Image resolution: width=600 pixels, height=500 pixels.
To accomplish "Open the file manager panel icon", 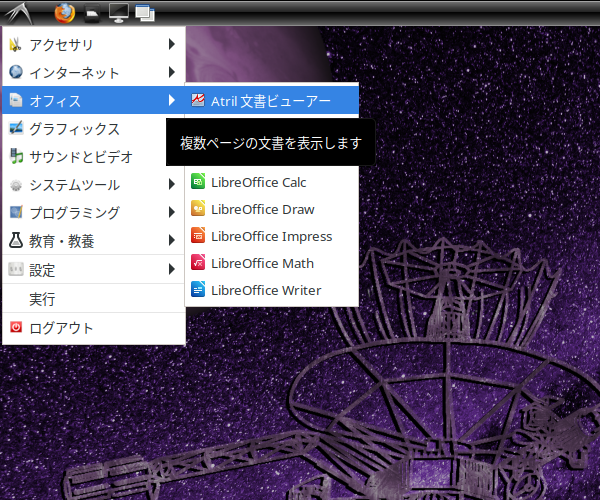I will click(x=92, y=13).
